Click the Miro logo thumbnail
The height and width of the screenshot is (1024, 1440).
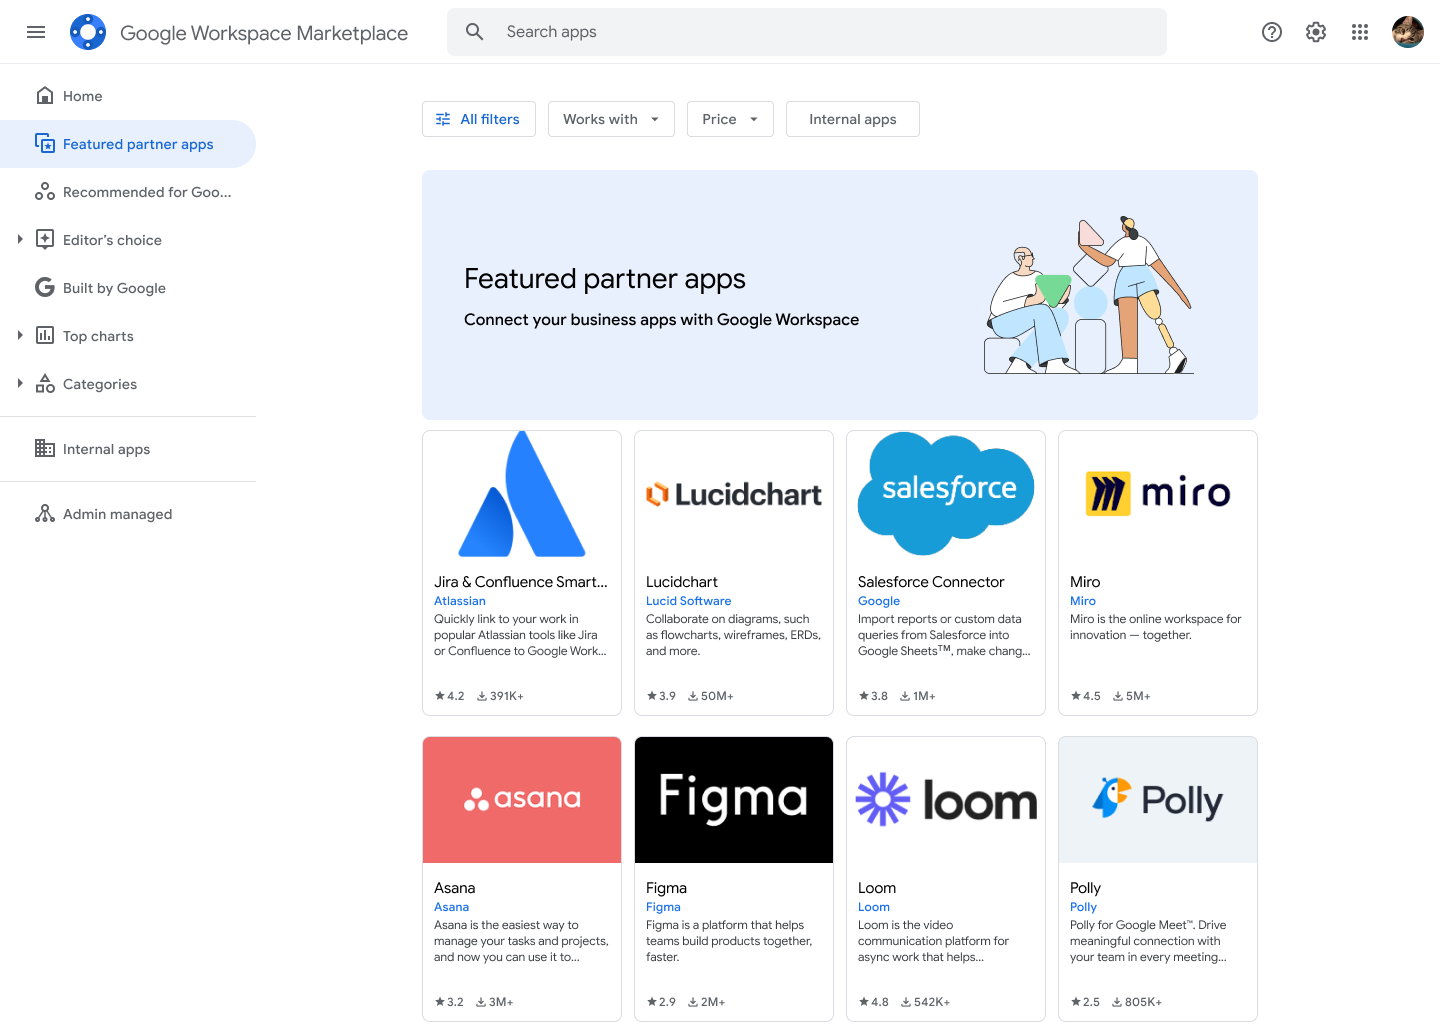click(x=1158, y=494)
